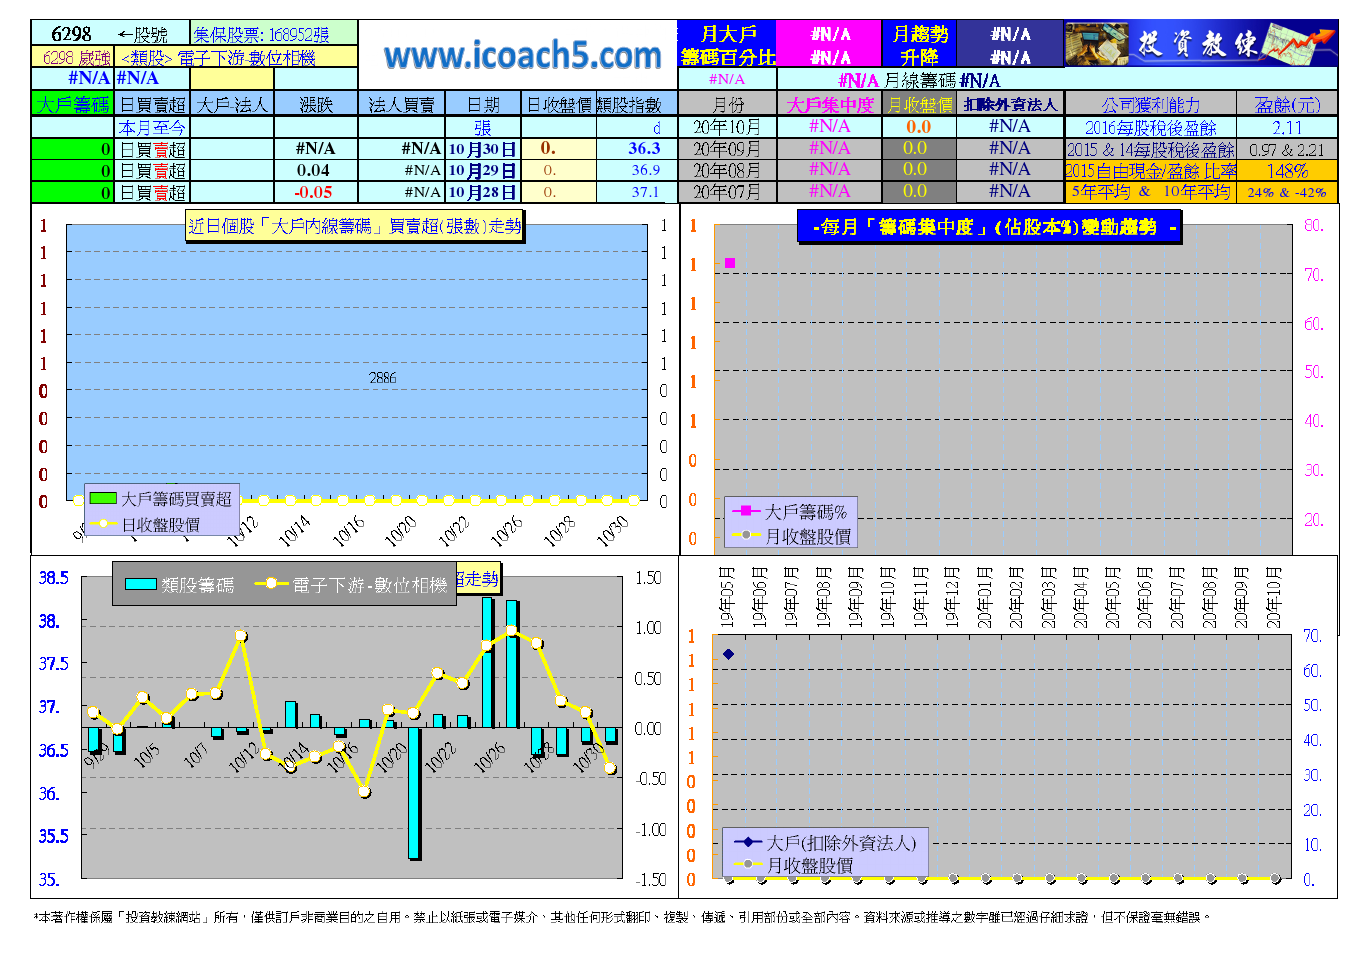
Task: Click the 公司獲利能力 header
Action: tap(1151, 104)
